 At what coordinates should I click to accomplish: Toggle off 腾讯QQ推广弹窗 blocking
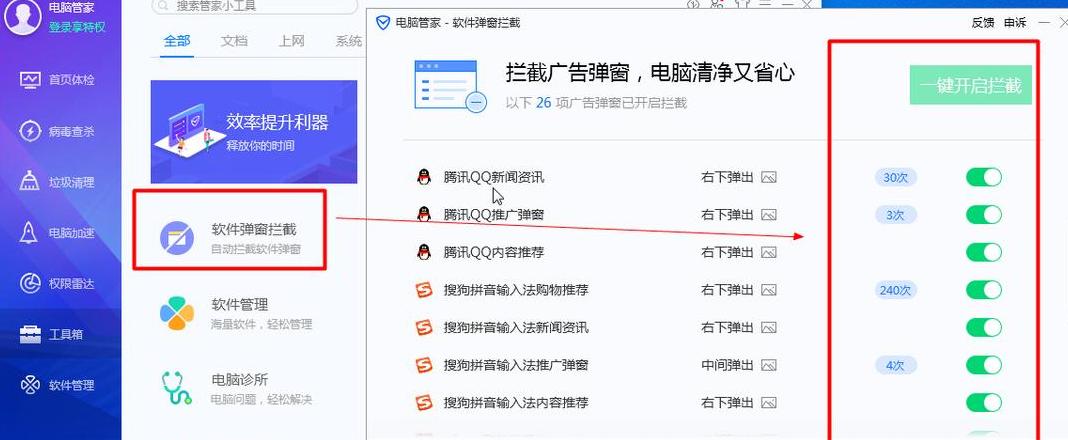984,215
